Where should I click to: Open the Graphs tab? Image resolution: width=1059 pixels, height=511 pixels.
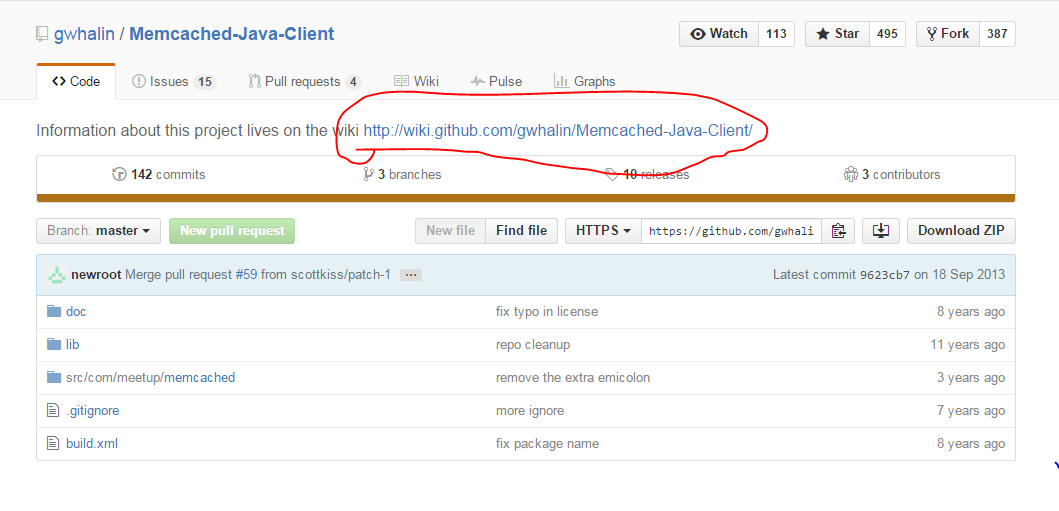(584, 82)
